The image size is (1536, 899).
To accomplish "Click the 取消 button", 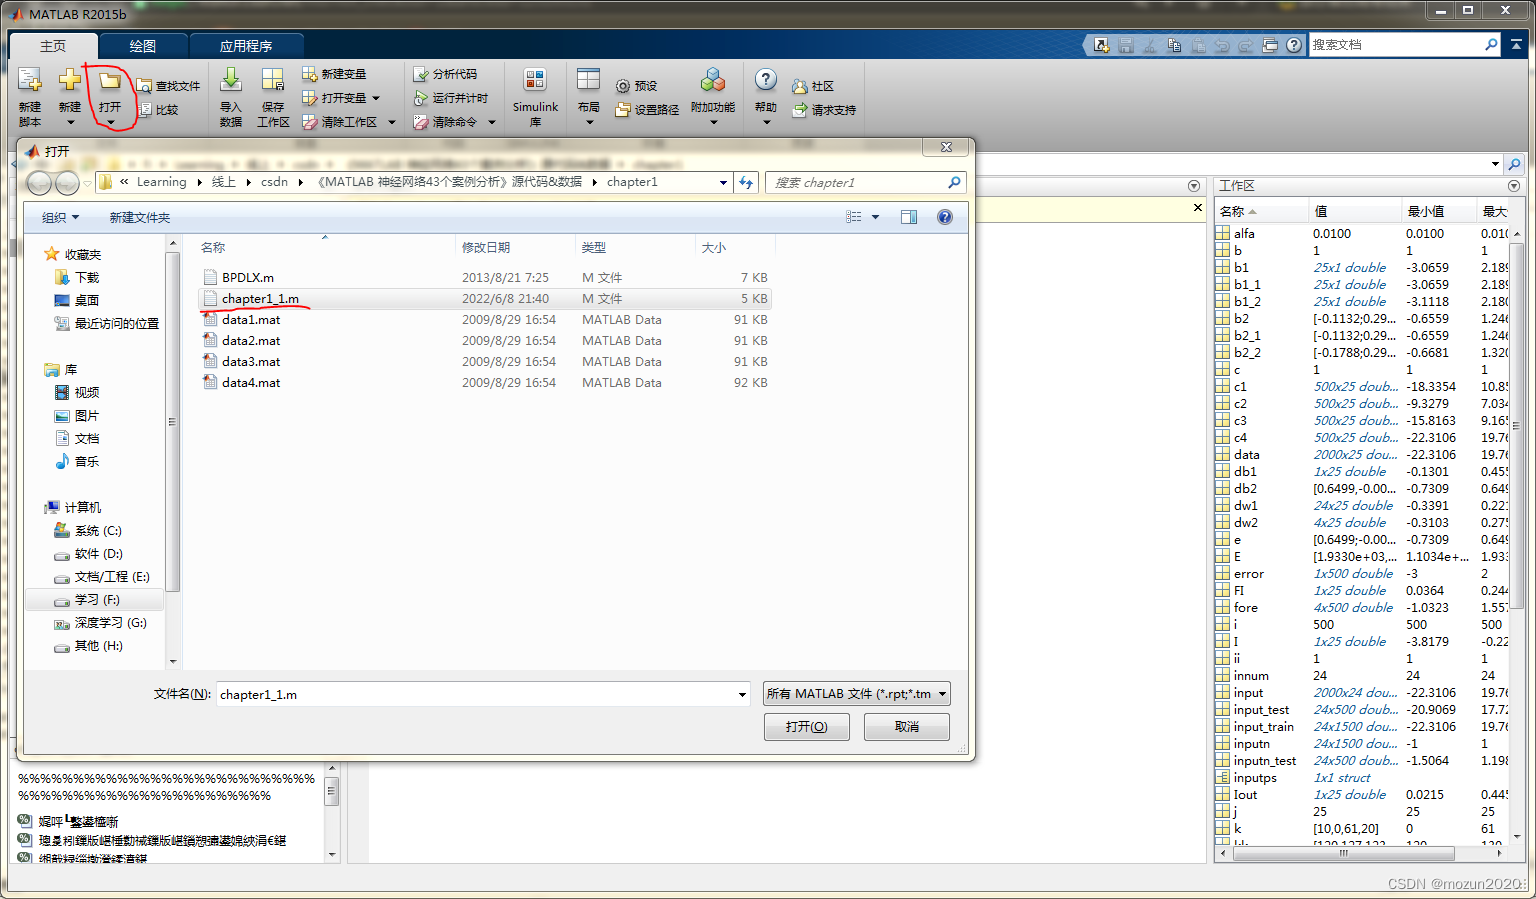I will 907,727.
